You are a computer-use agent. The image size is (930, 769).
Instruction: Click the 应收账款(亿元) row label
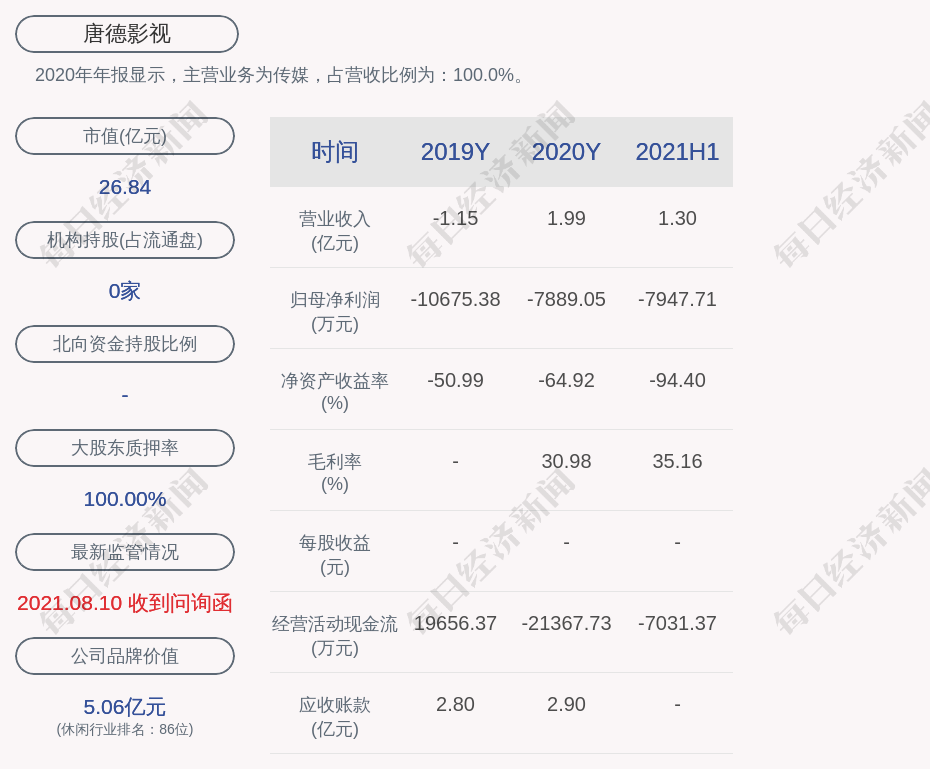click(335, 717)
